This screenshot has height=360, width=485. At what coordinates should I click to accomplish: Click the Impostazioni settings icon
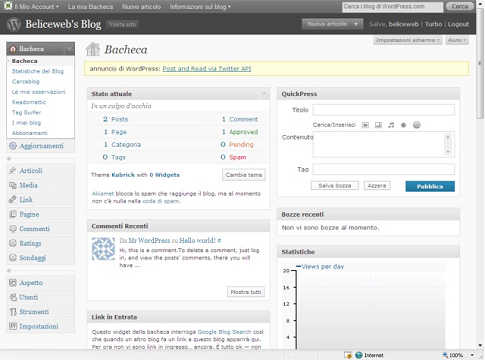[x=13, y=326]
